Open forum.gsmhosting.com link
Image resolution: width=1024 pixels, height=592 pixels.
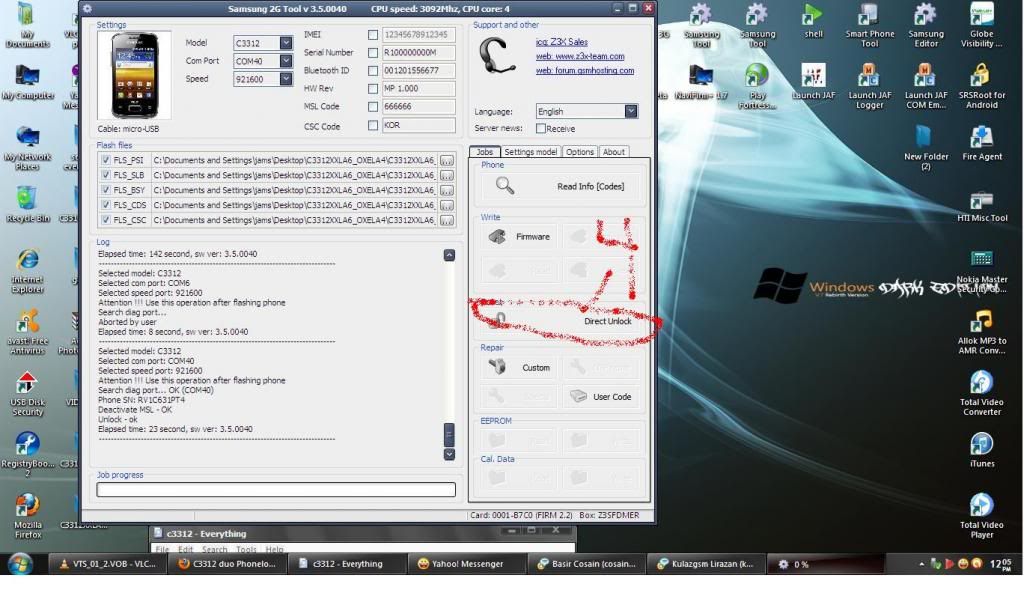[x=584, y=71]
